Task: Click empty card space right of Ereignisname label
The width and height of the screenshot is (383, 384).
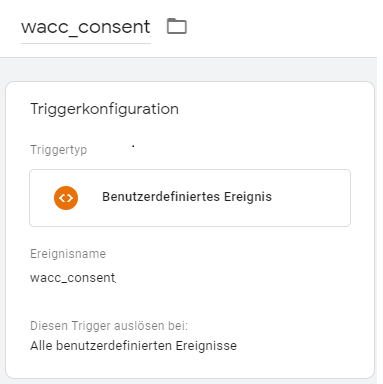Action: 233,254
